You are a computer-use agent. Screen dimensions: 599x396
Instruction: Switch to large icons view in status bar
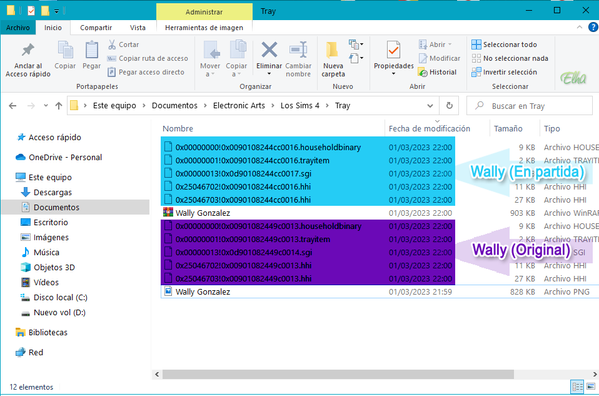point(591,387)
